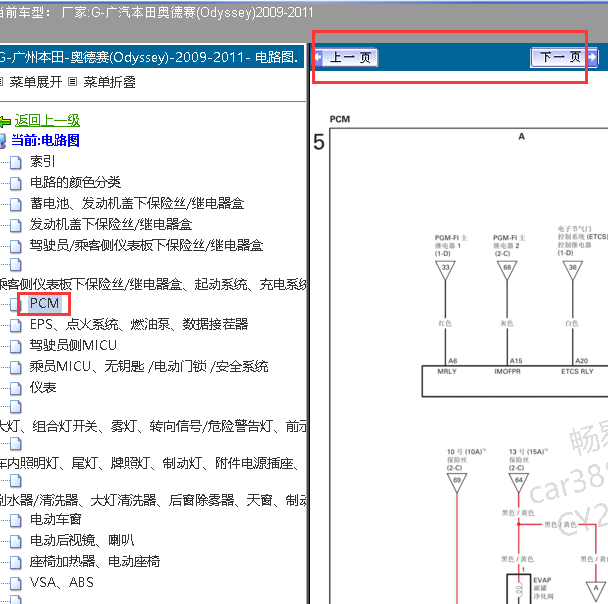Open 车内照明灯、尾灯、牌照灯 entry
Viewport: 608px width, 604px height.
(x=149, y=463)
